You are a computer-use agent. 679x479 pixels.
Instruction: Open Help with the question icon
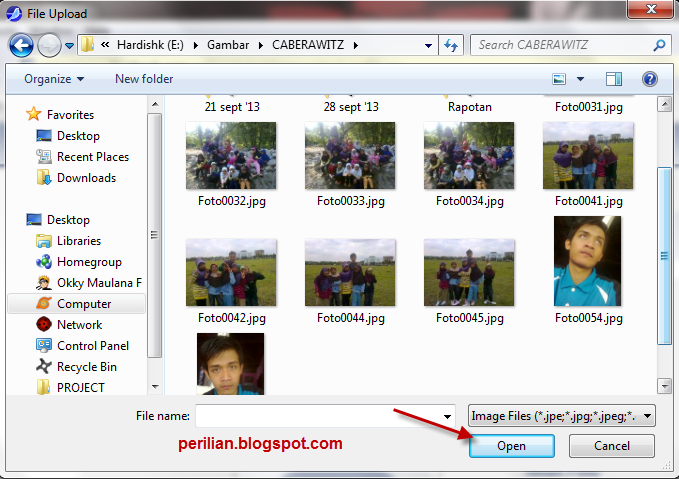(650, 79)
